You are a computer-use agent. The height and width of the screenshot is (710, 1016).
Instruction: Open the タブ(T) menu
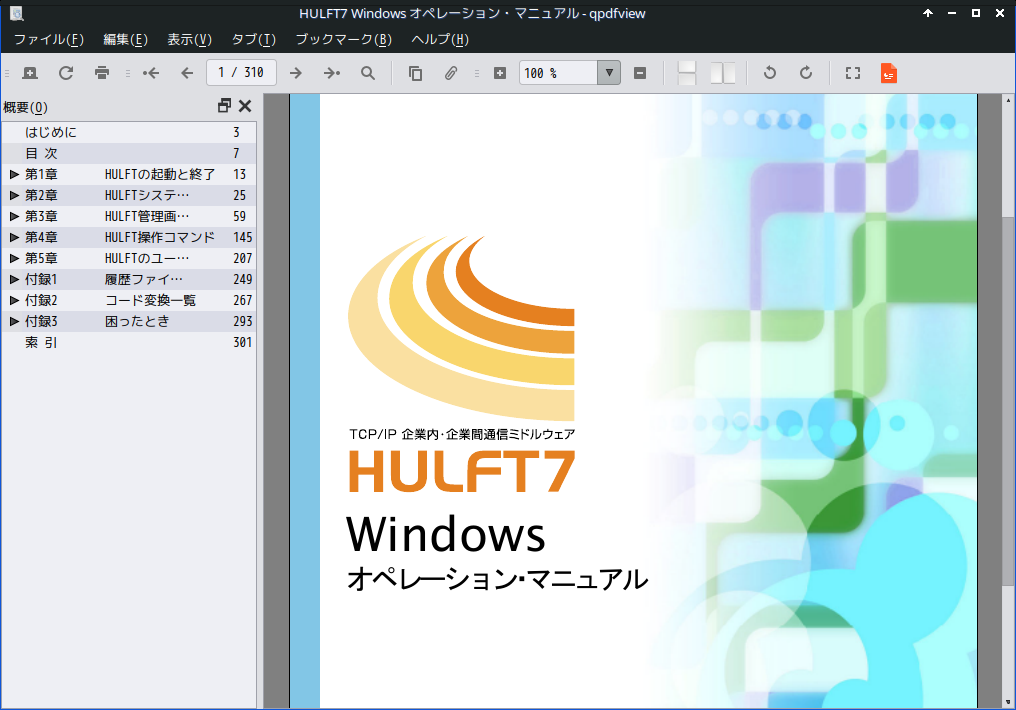254,40
